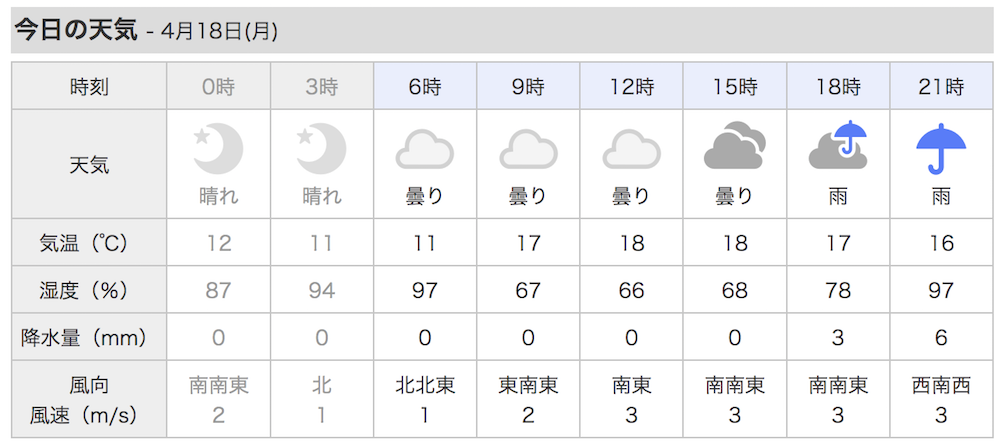Click the moon icon at 3時

321,149
